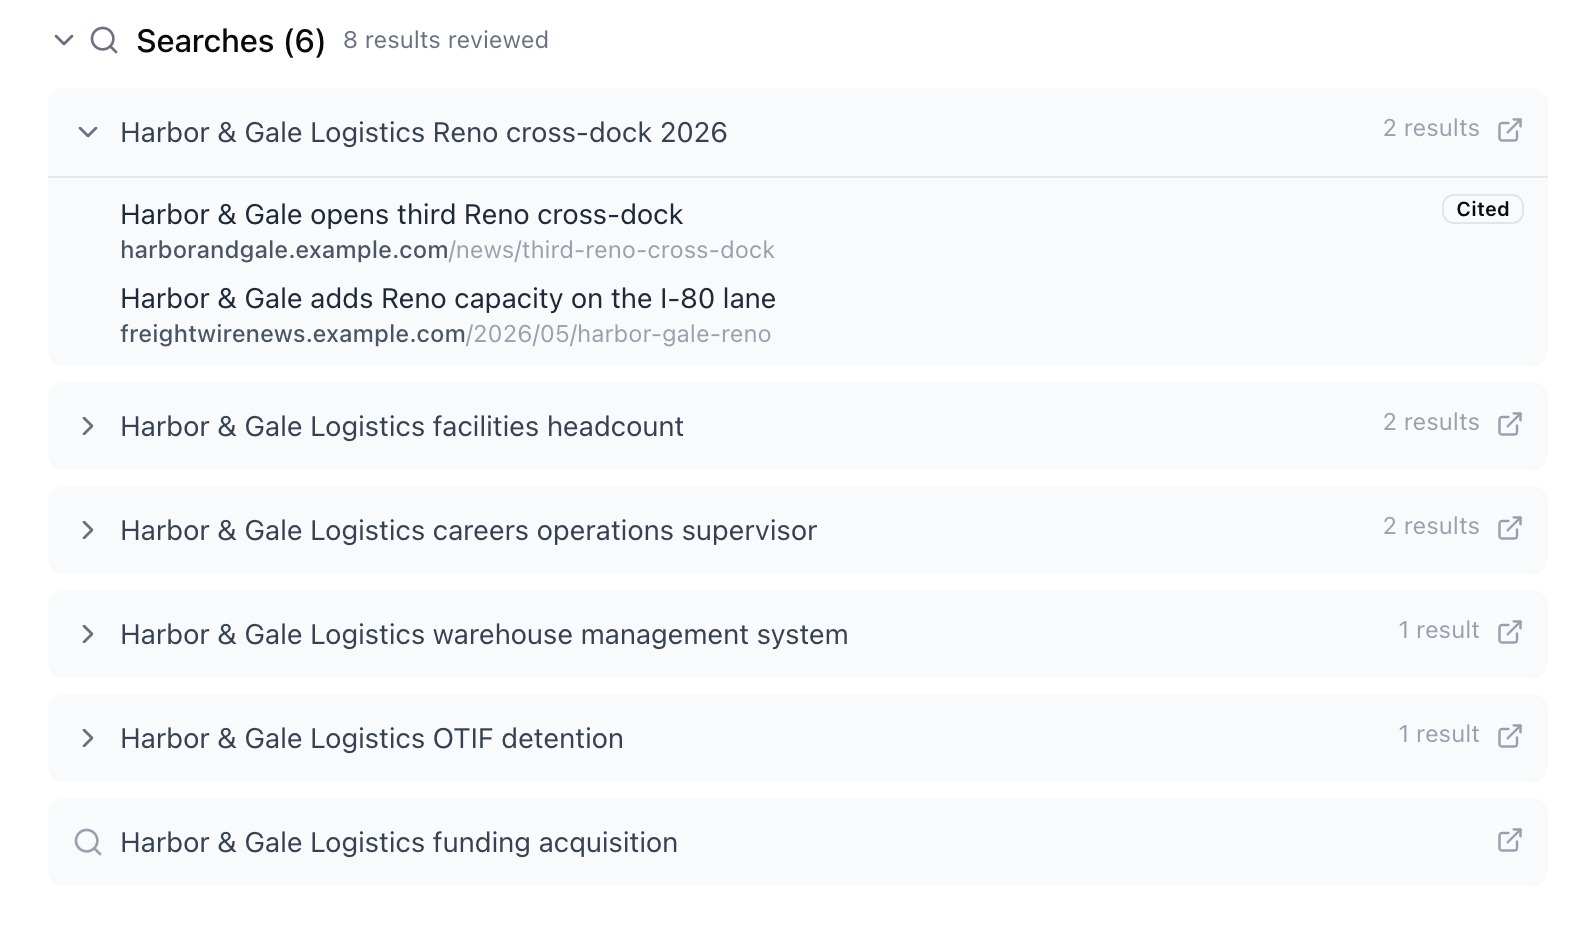The image size is (1596, 934).
Task: Expand the careers operations supervisor search
Action: [88, 530]
